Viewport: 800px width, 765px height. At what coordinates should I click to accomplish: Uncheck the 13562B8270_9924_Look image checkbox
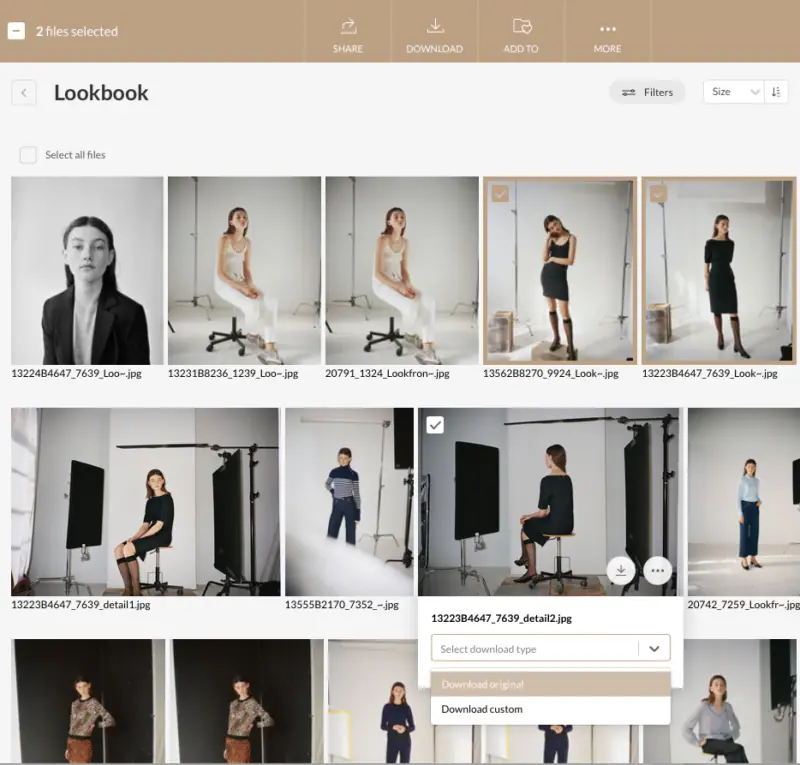[500, 194]
